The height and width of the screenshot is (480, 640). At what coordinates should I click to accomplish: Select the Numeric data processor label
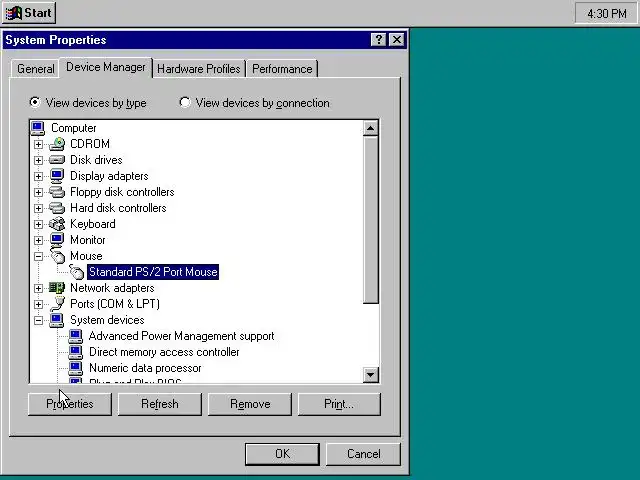pos(145,368)
